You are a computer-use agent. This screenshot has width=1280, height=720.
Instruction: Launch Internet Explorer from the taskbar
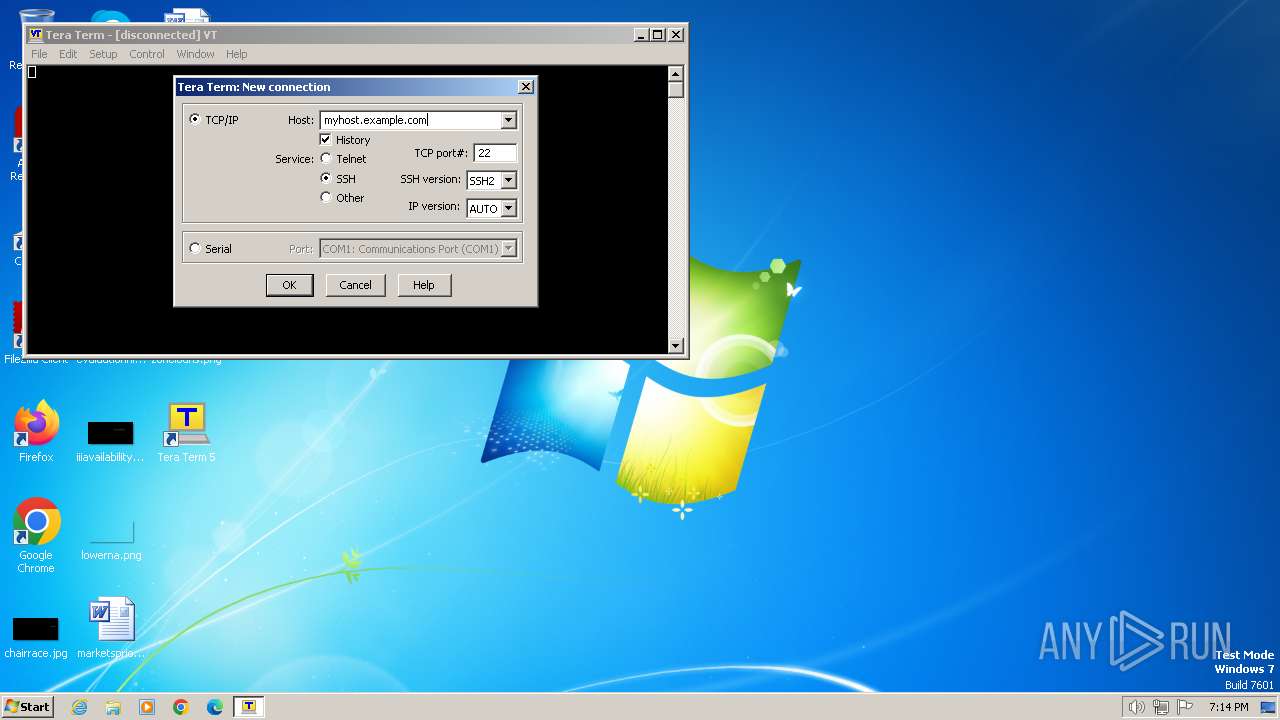(79, 707)
